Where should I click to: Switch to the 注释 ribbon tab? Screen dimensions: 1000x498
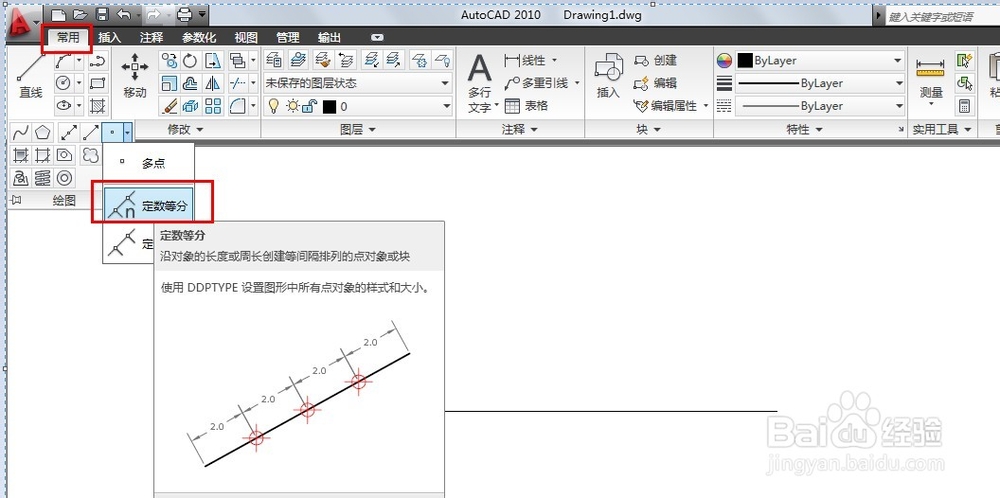[x=151, y=38]
